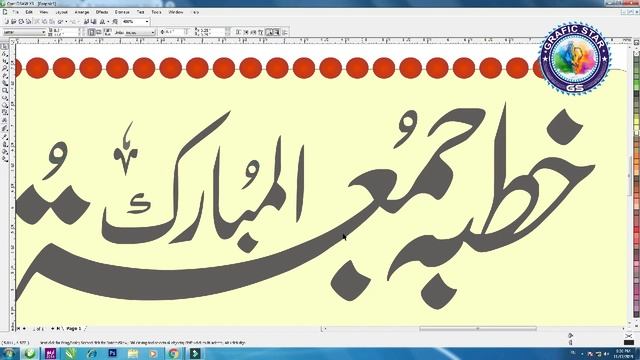Select the Text tool in toolbox
Image resolution: width=640 pixels, height=360 pixels.
pyautogui.click(x=5, y=119)
